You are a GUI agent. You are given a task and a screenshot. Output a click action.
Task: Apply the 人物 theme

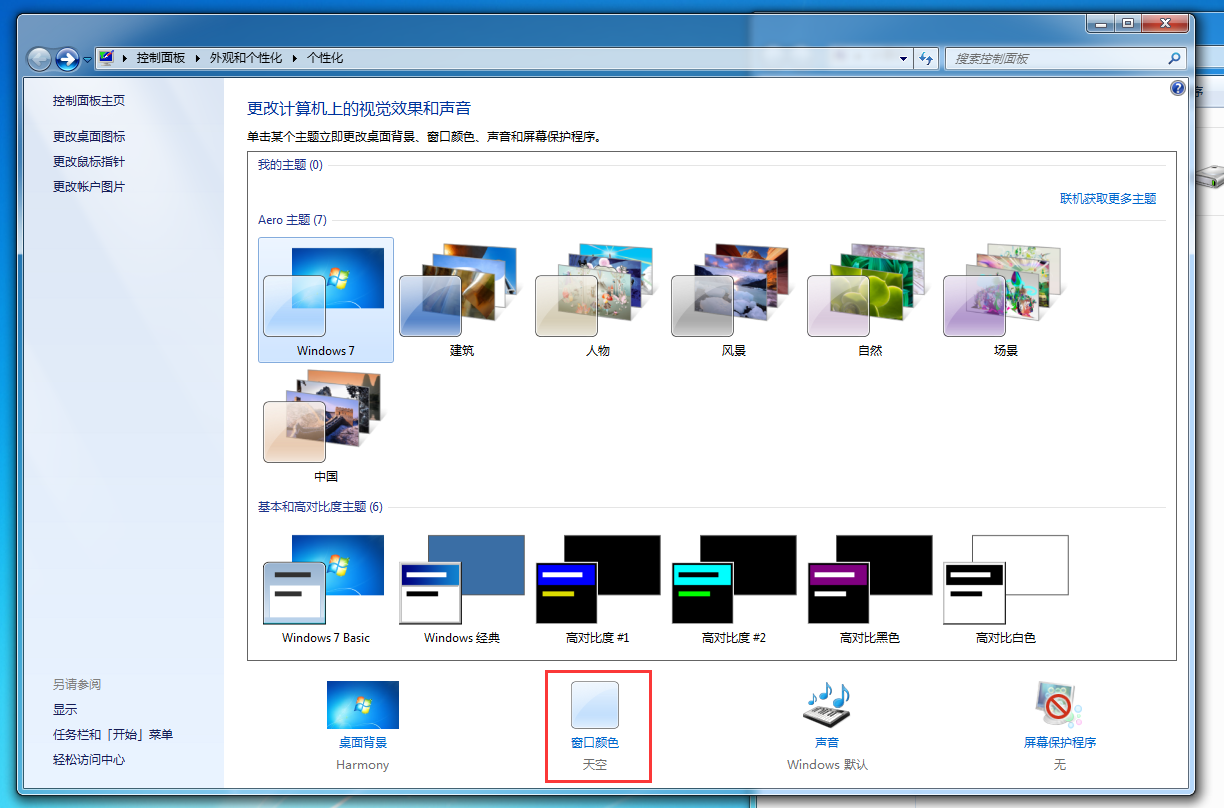click(597, 300)
